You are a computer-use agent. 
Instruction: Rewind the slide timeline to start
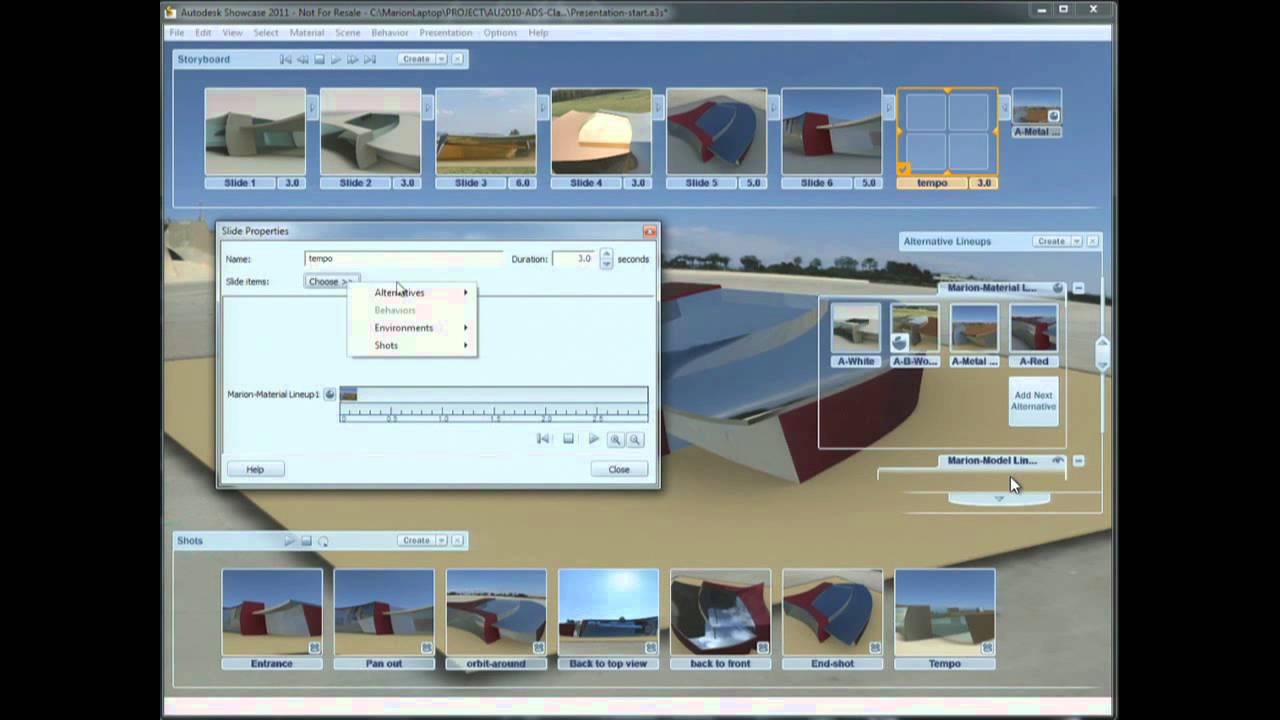tap(543, 439)
